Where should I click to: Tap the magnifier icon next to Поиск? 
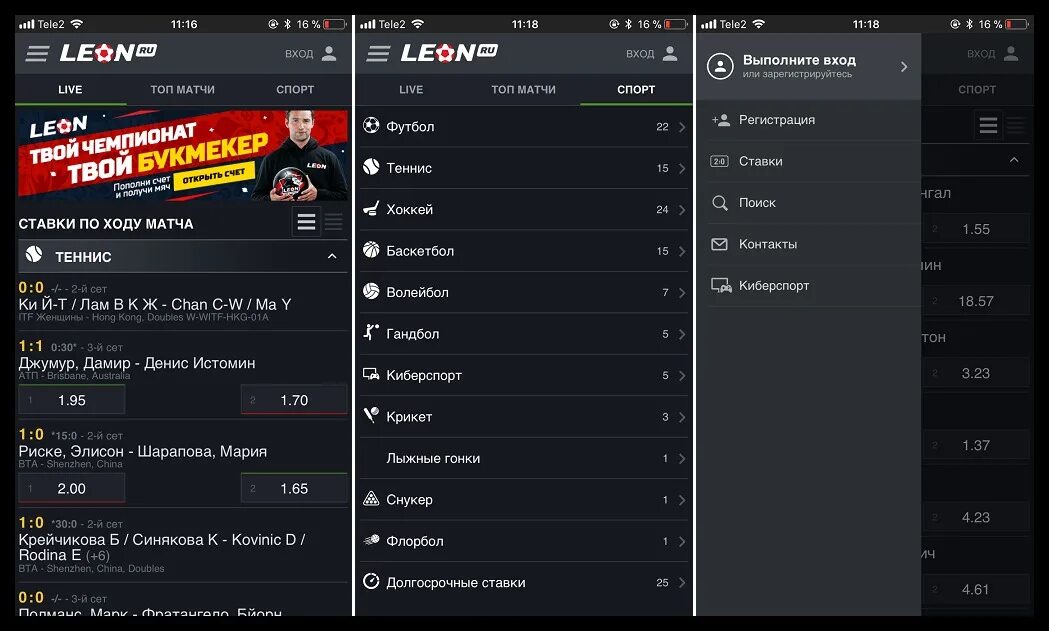coord(720,203)
